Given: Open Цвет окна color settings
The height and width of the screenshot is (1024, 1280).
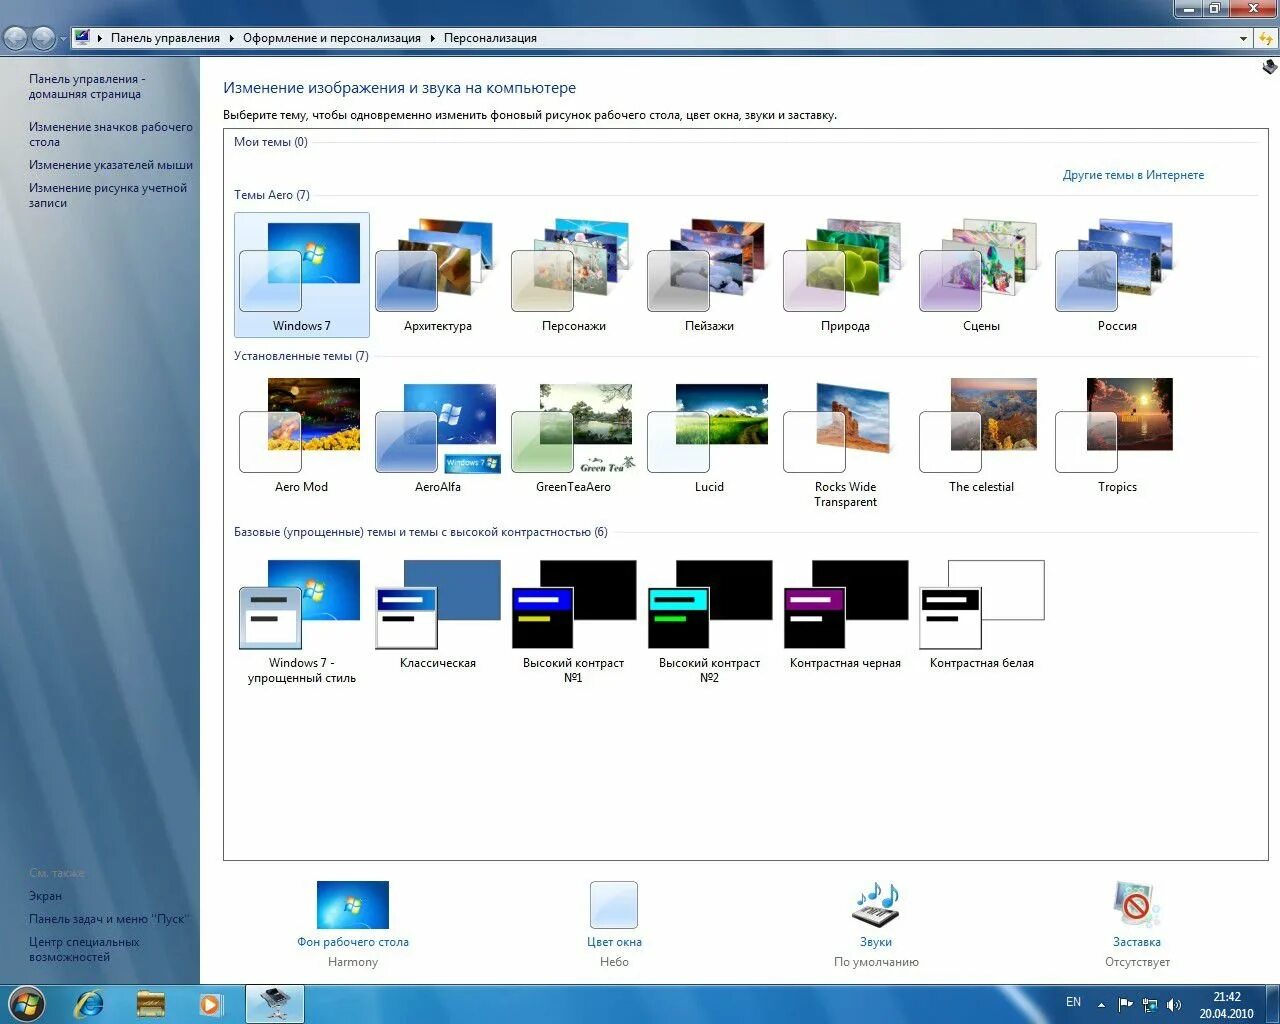Looking at the screenshot, I should [x=614, y=924].
